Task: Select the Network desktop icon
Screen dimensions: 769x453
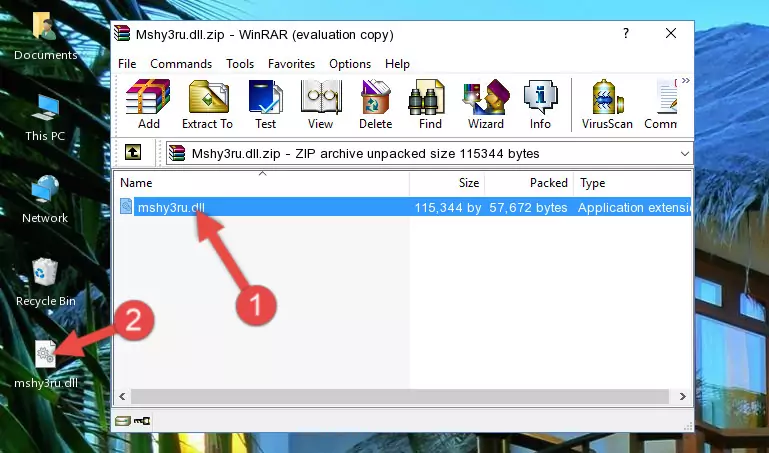Action: pos(45,200)
